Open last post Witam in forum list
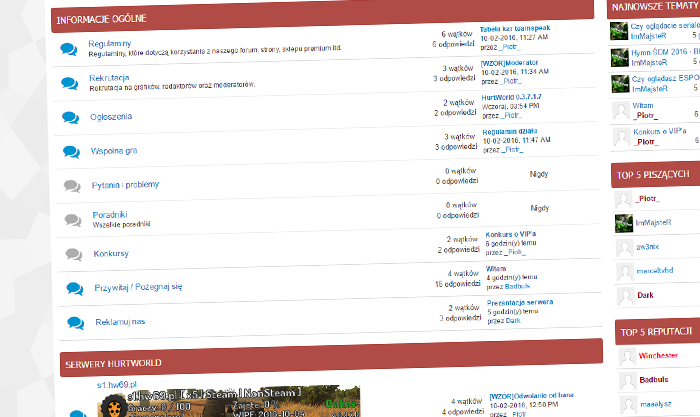The height and width of the screenshot is (417, 700). pos(496,269)
